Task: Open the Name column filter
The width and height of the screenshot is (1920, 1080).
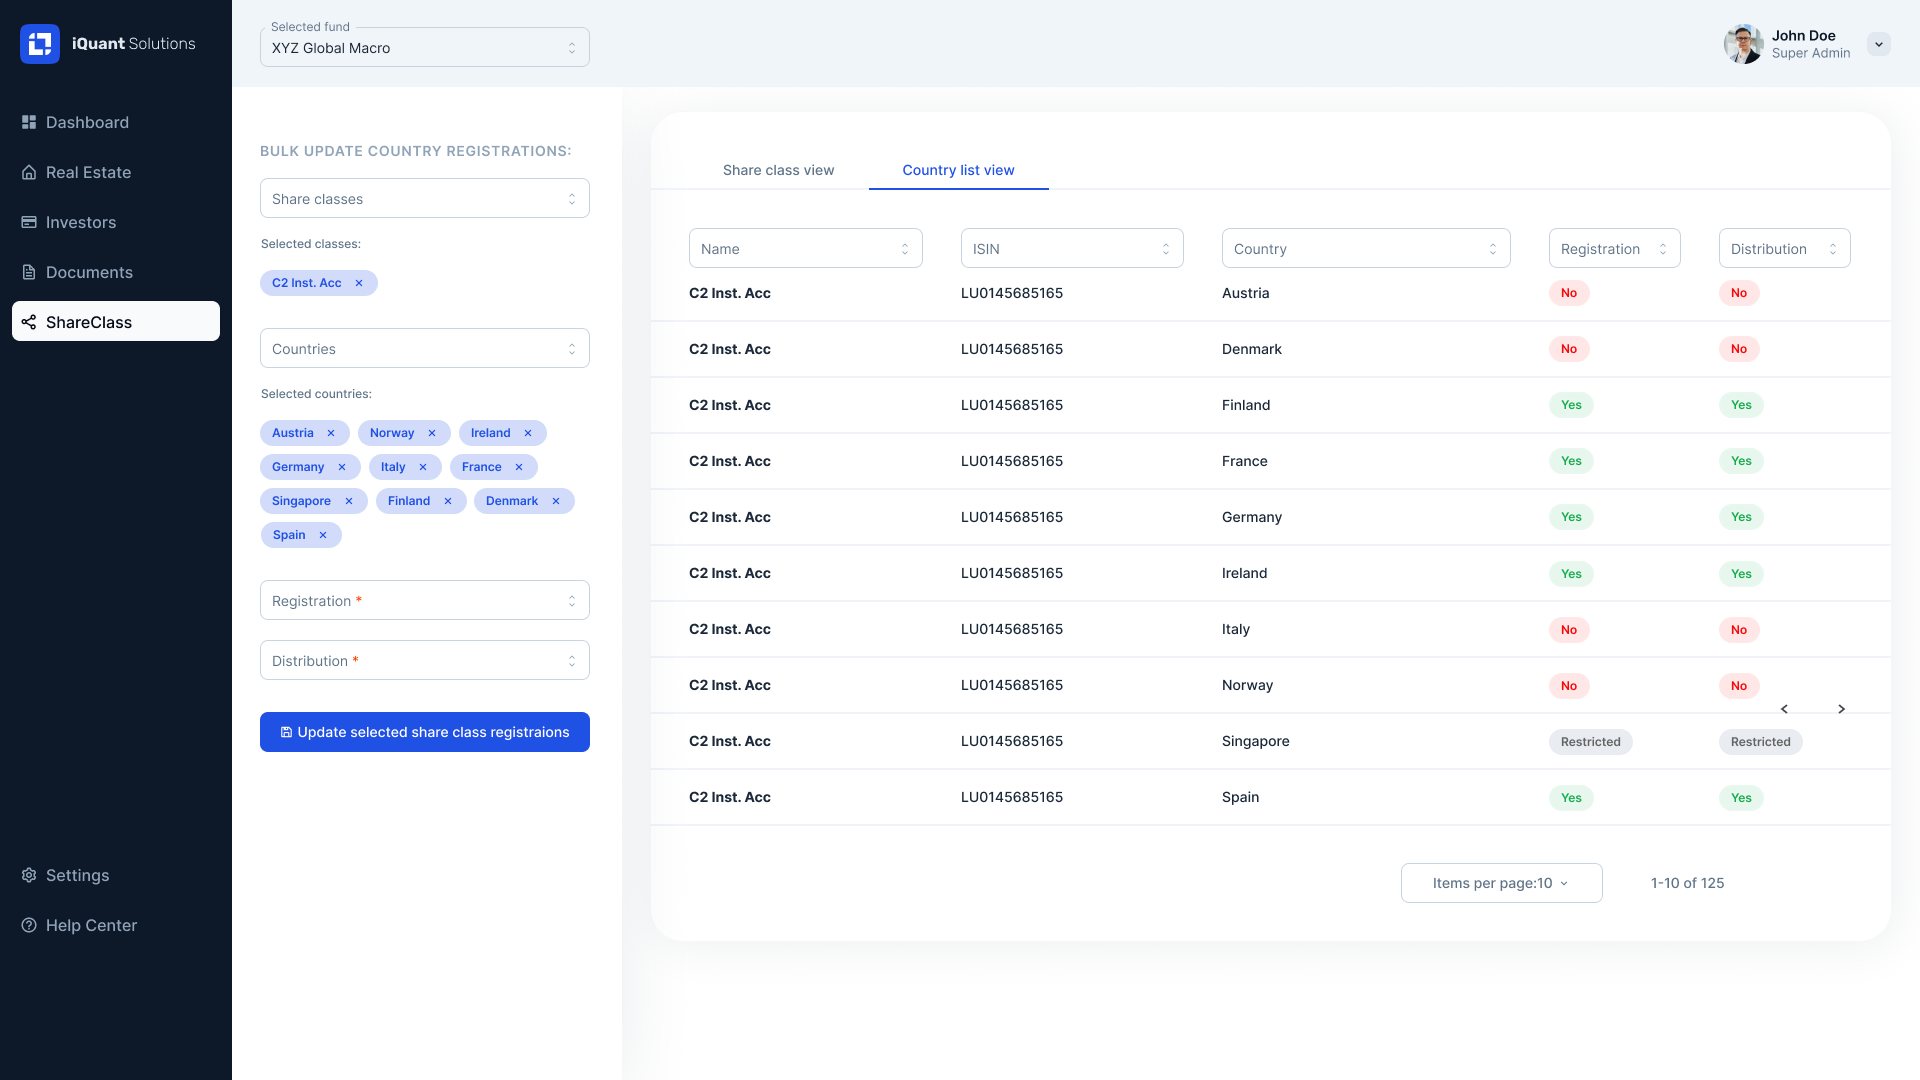Action: coord(806,248)
